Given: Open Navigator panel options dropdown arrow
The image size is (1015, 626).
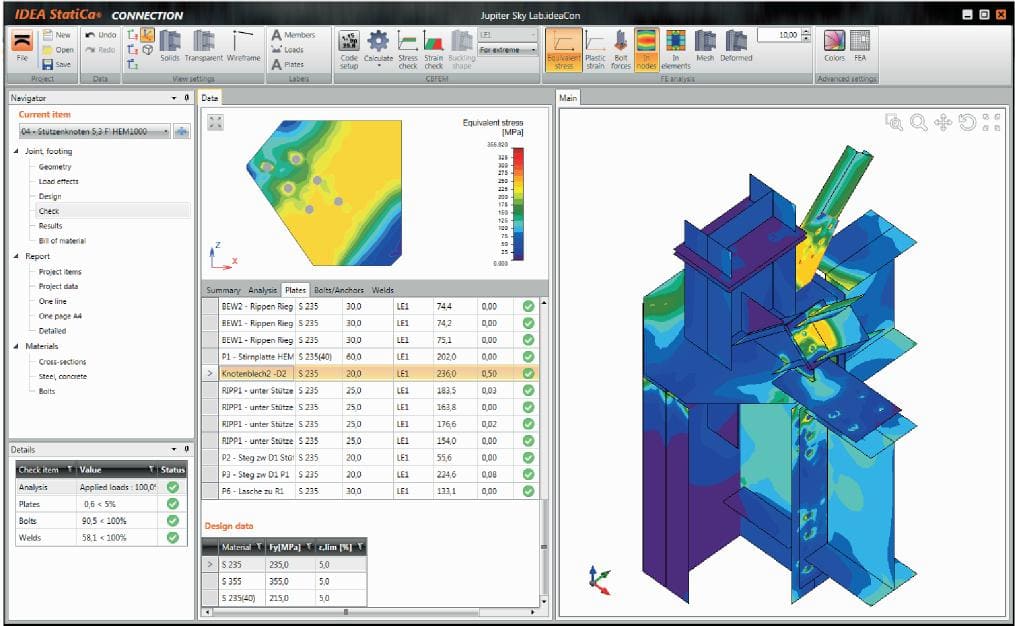Looking at the screenshot, I should (174, 98).
